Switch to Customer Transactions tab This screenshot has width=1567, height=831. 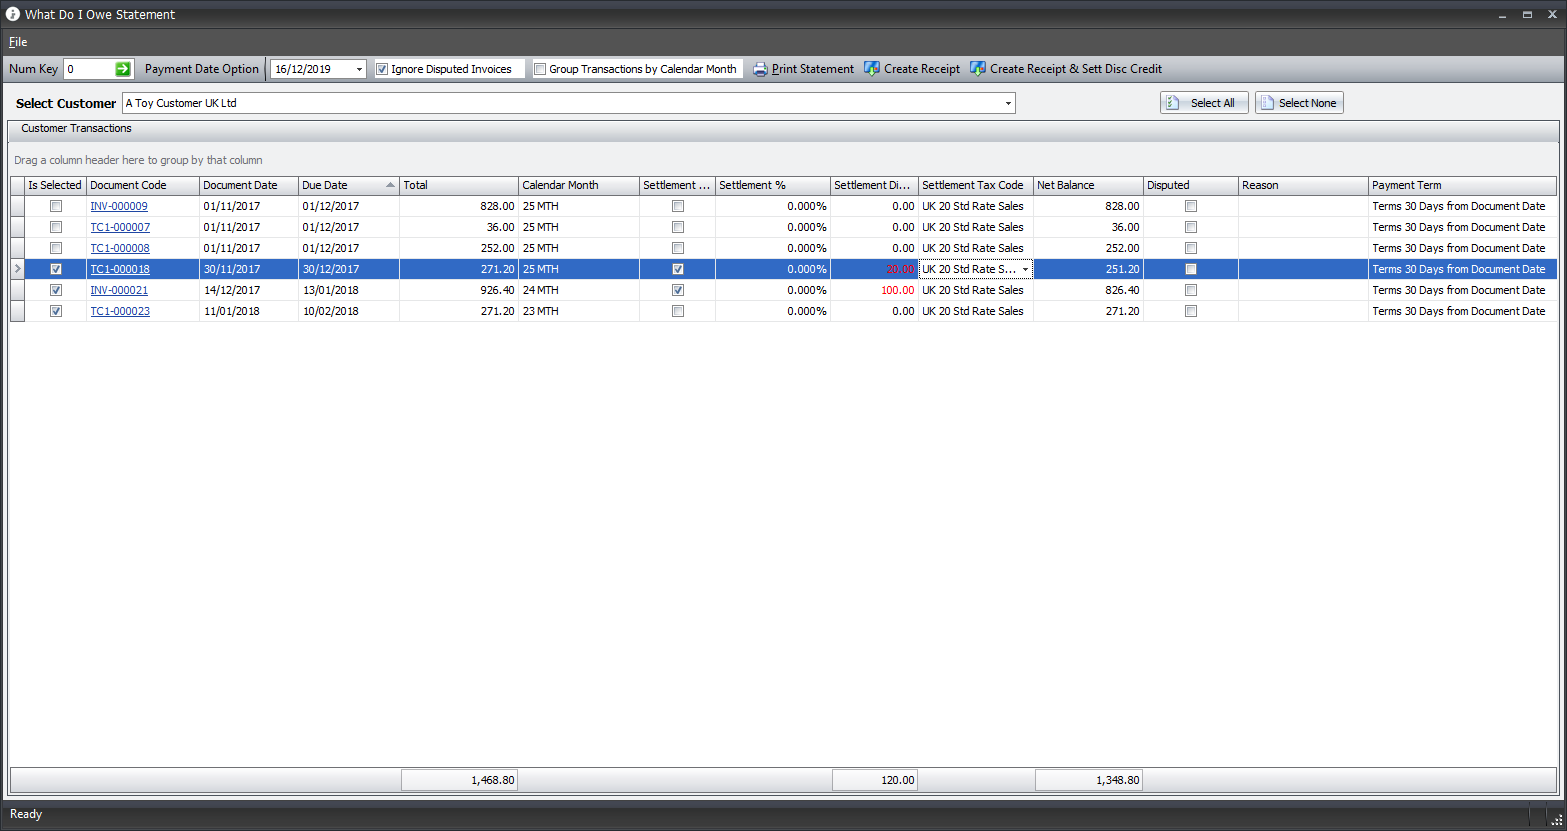[x=76, y=128]
